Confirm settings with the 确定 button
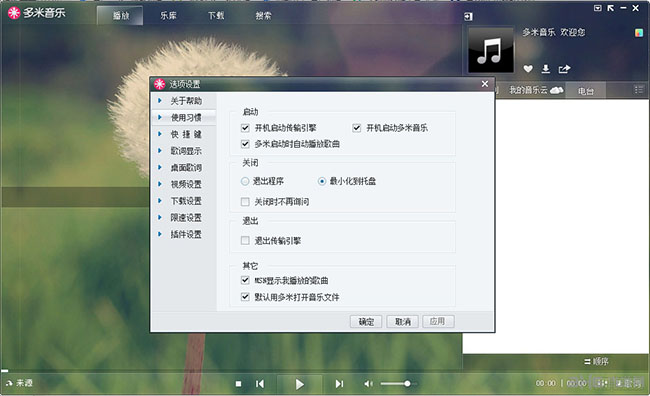 click(x=366, y=321)
